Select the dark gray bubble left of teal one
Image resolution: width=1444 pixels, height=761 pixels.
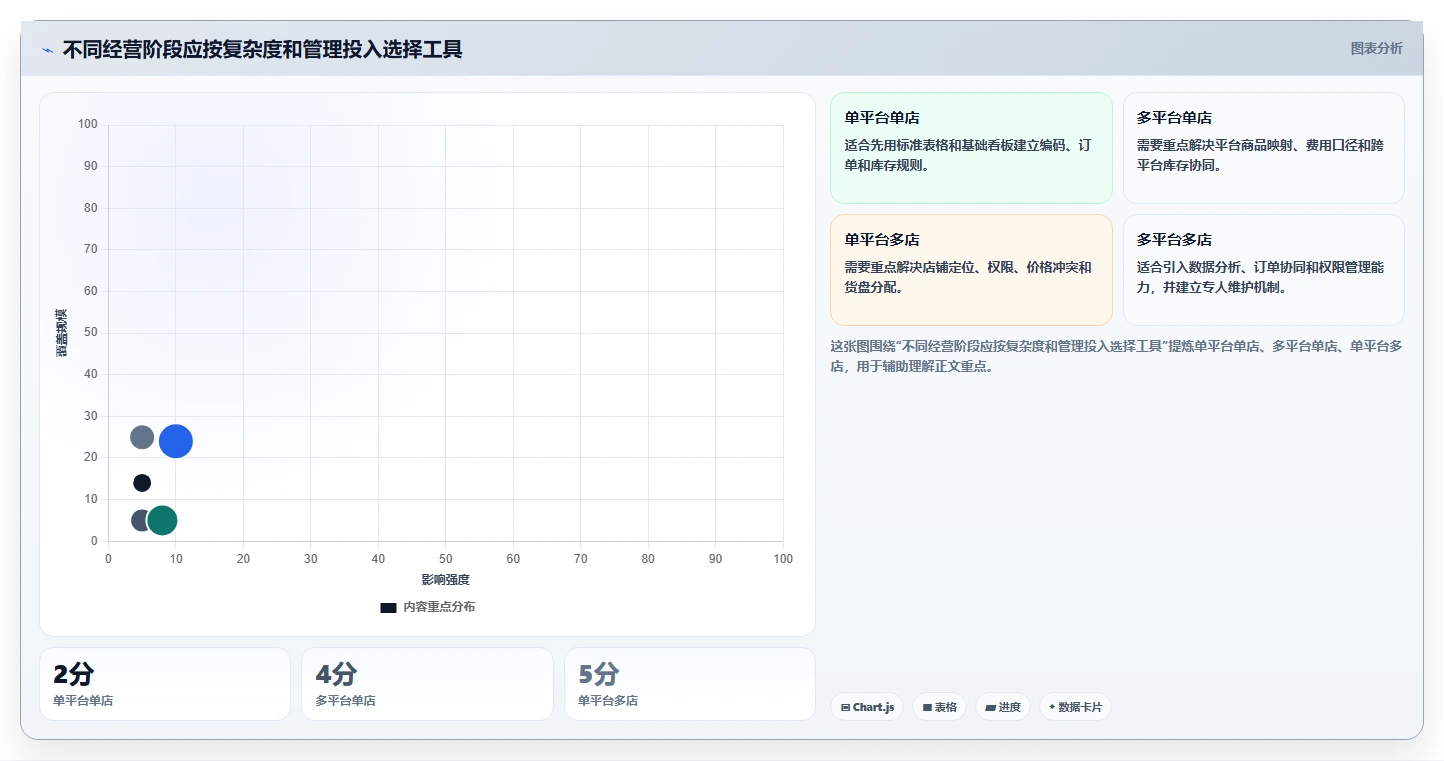pos(140,520)
